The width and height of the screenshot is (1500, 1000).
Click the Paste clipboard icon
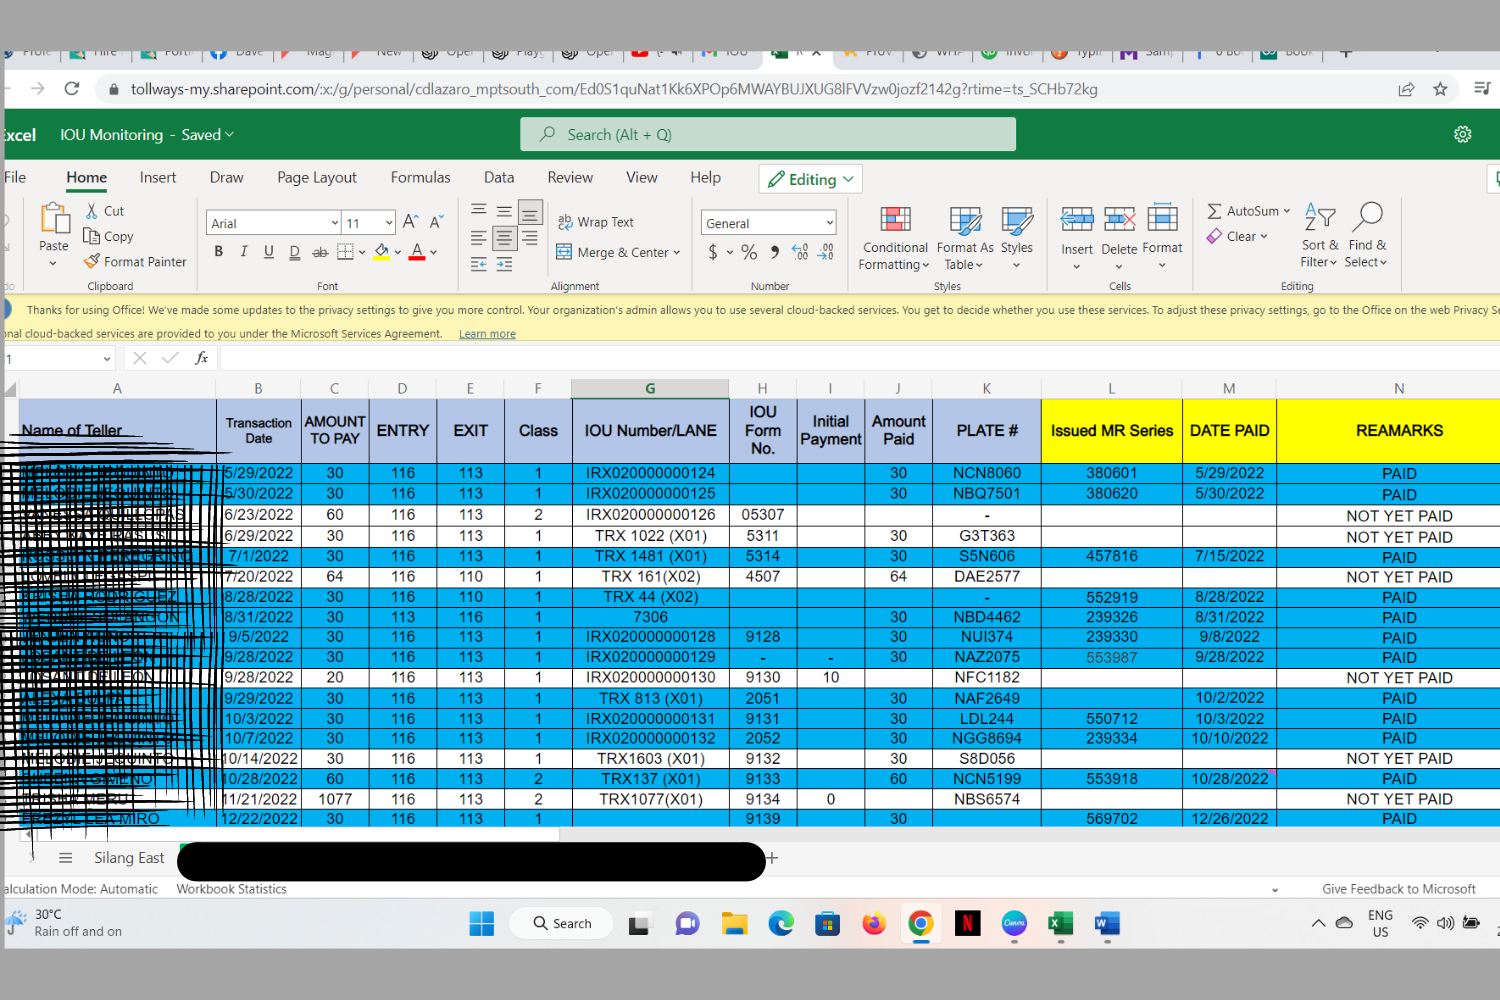pyautogui.click(x=54, y=218)
